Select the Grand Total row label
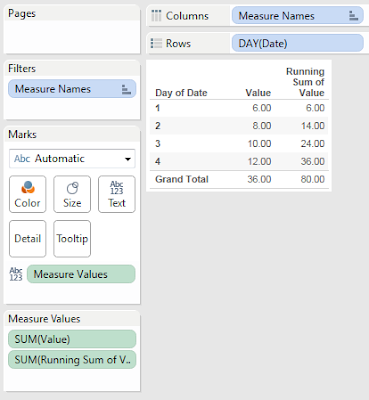Image resolution: width=369 pixels, height=400 pixels. point(182,179)
